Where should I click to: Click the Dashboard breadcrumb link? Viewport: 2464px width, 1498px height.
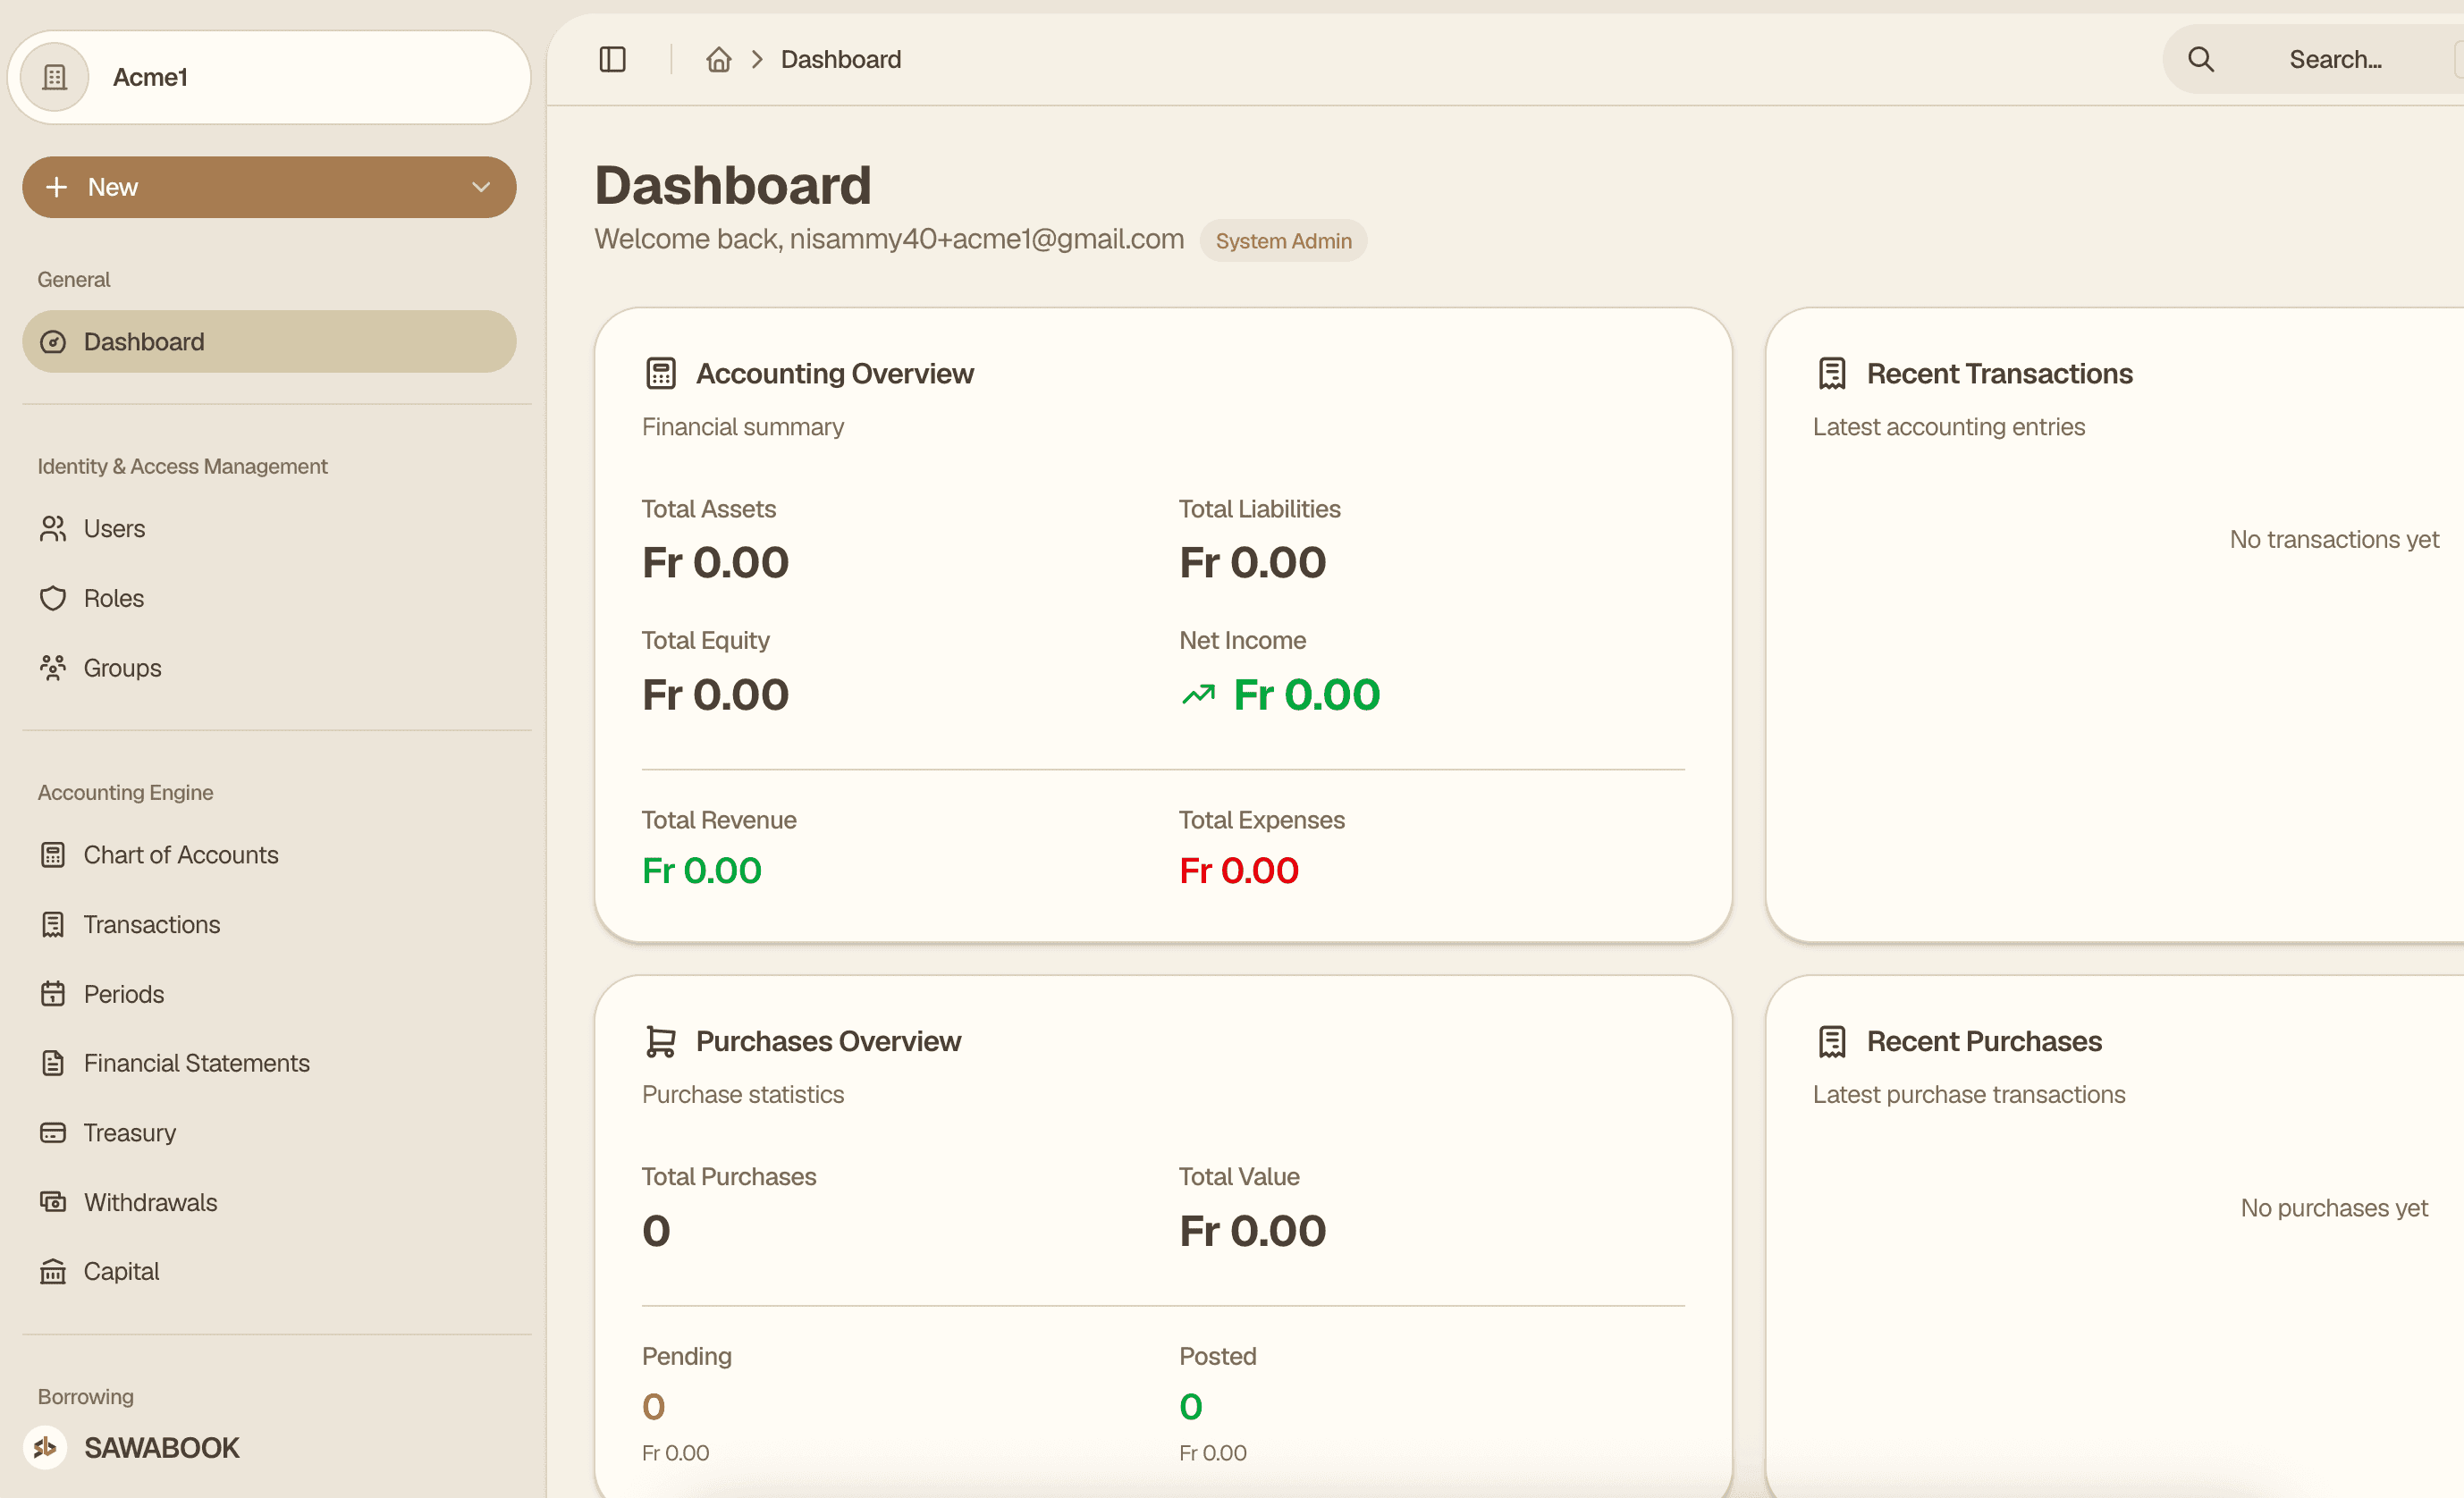[x=841, y=60]
